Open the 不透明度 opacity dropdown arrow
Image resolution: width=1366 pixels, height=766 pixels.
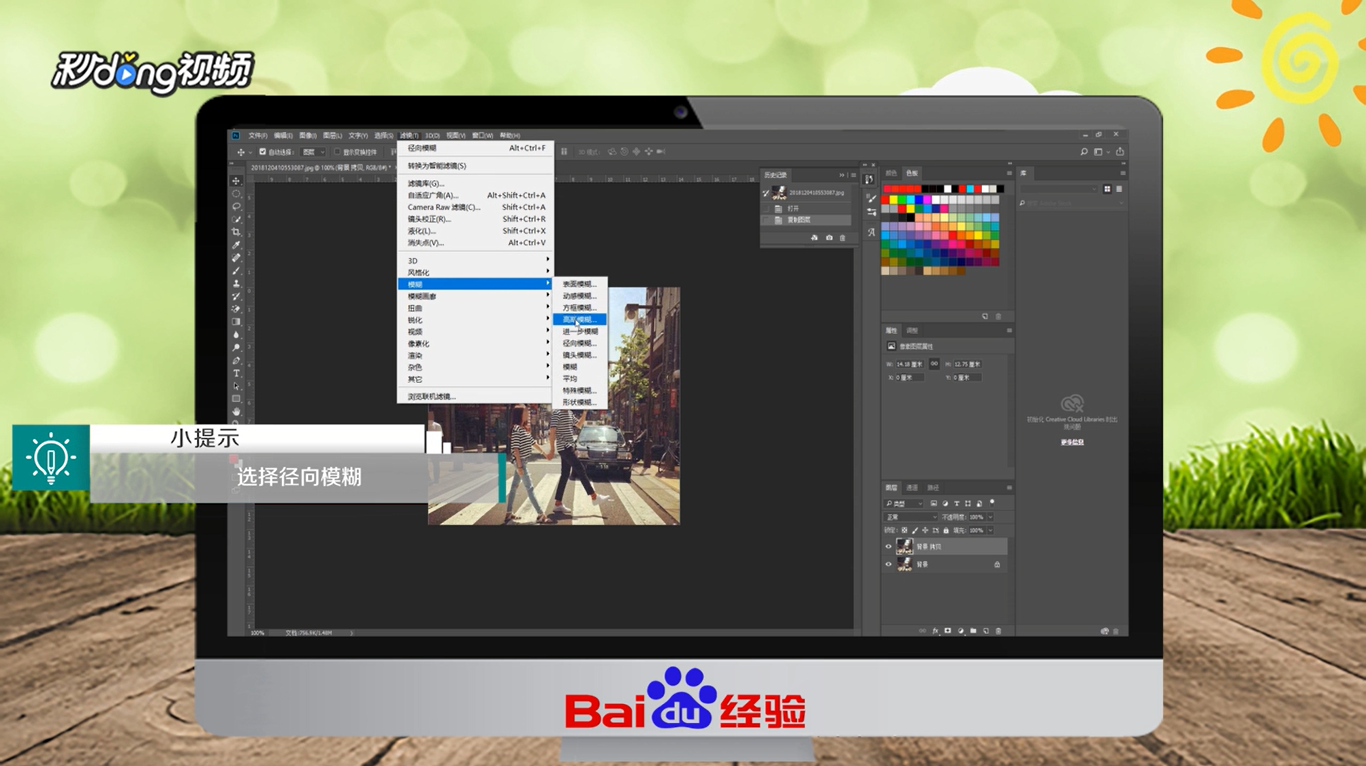990,517
